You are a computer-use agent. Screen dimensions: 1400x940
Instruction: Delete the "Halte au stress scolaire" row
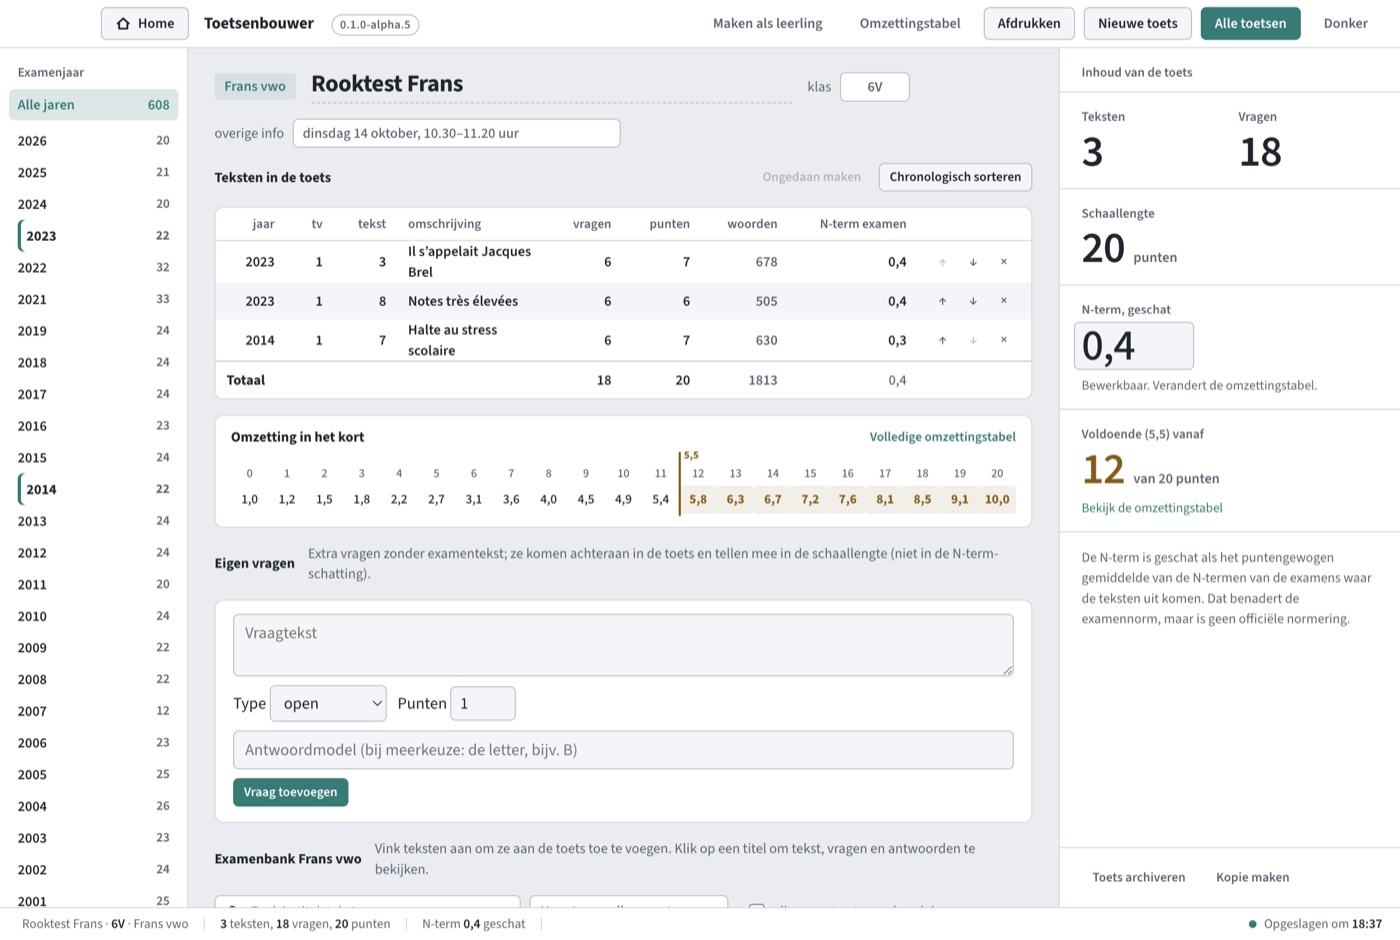[1004, 340]
